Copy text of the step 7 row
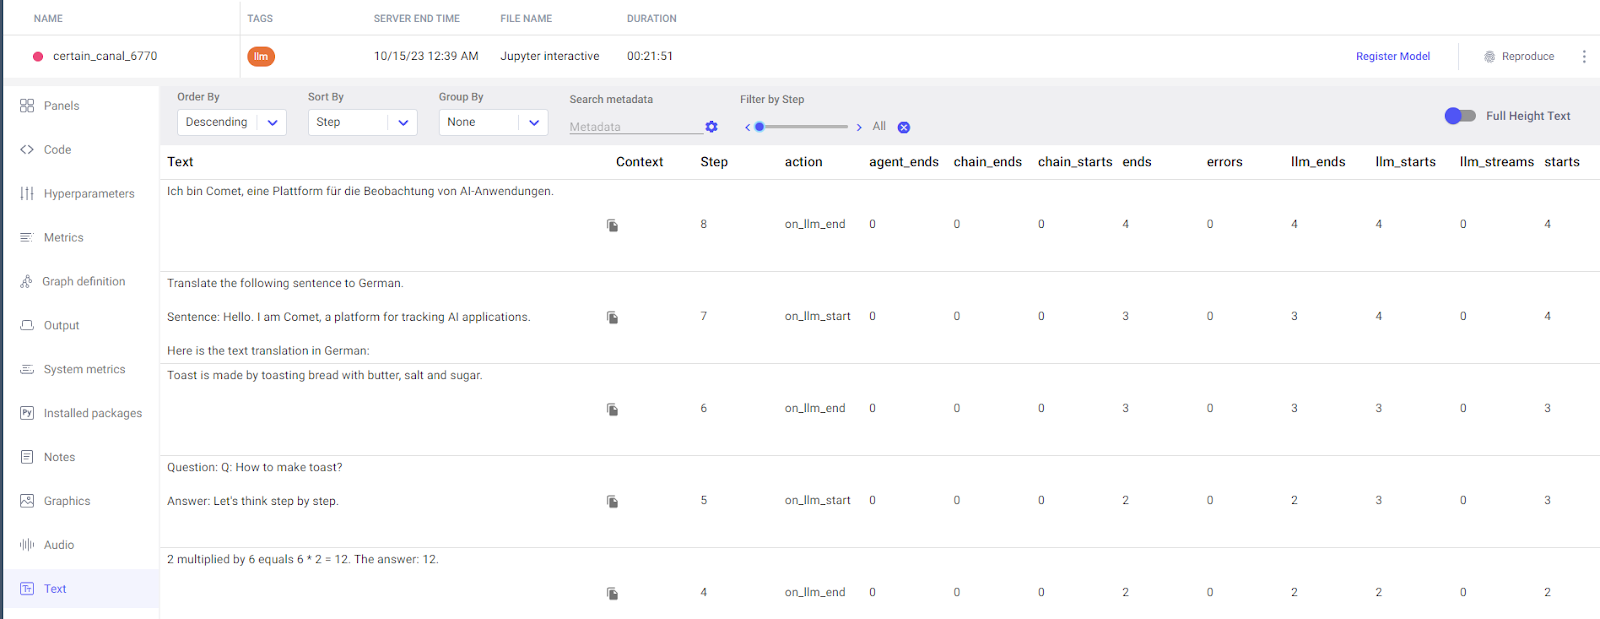1600x619 pixels. point(612,317)
